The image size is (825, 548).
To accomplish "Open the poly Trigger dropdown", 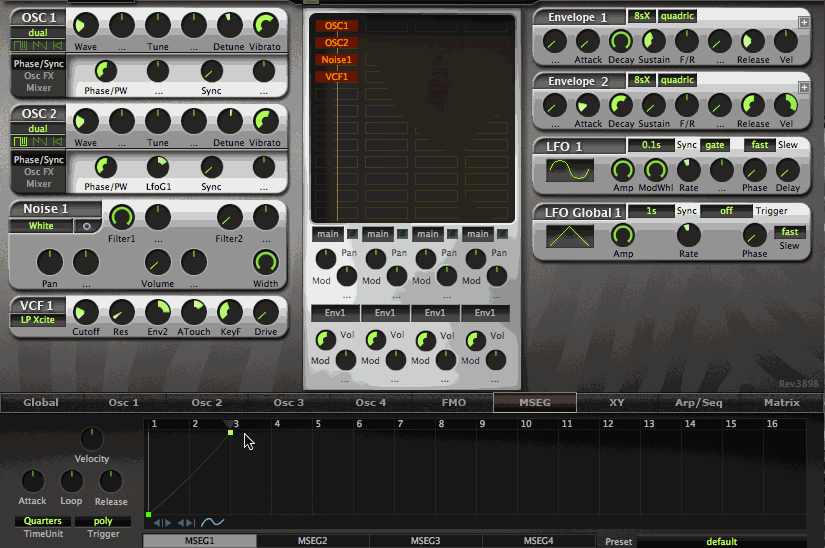I will (x=103, y=521).
